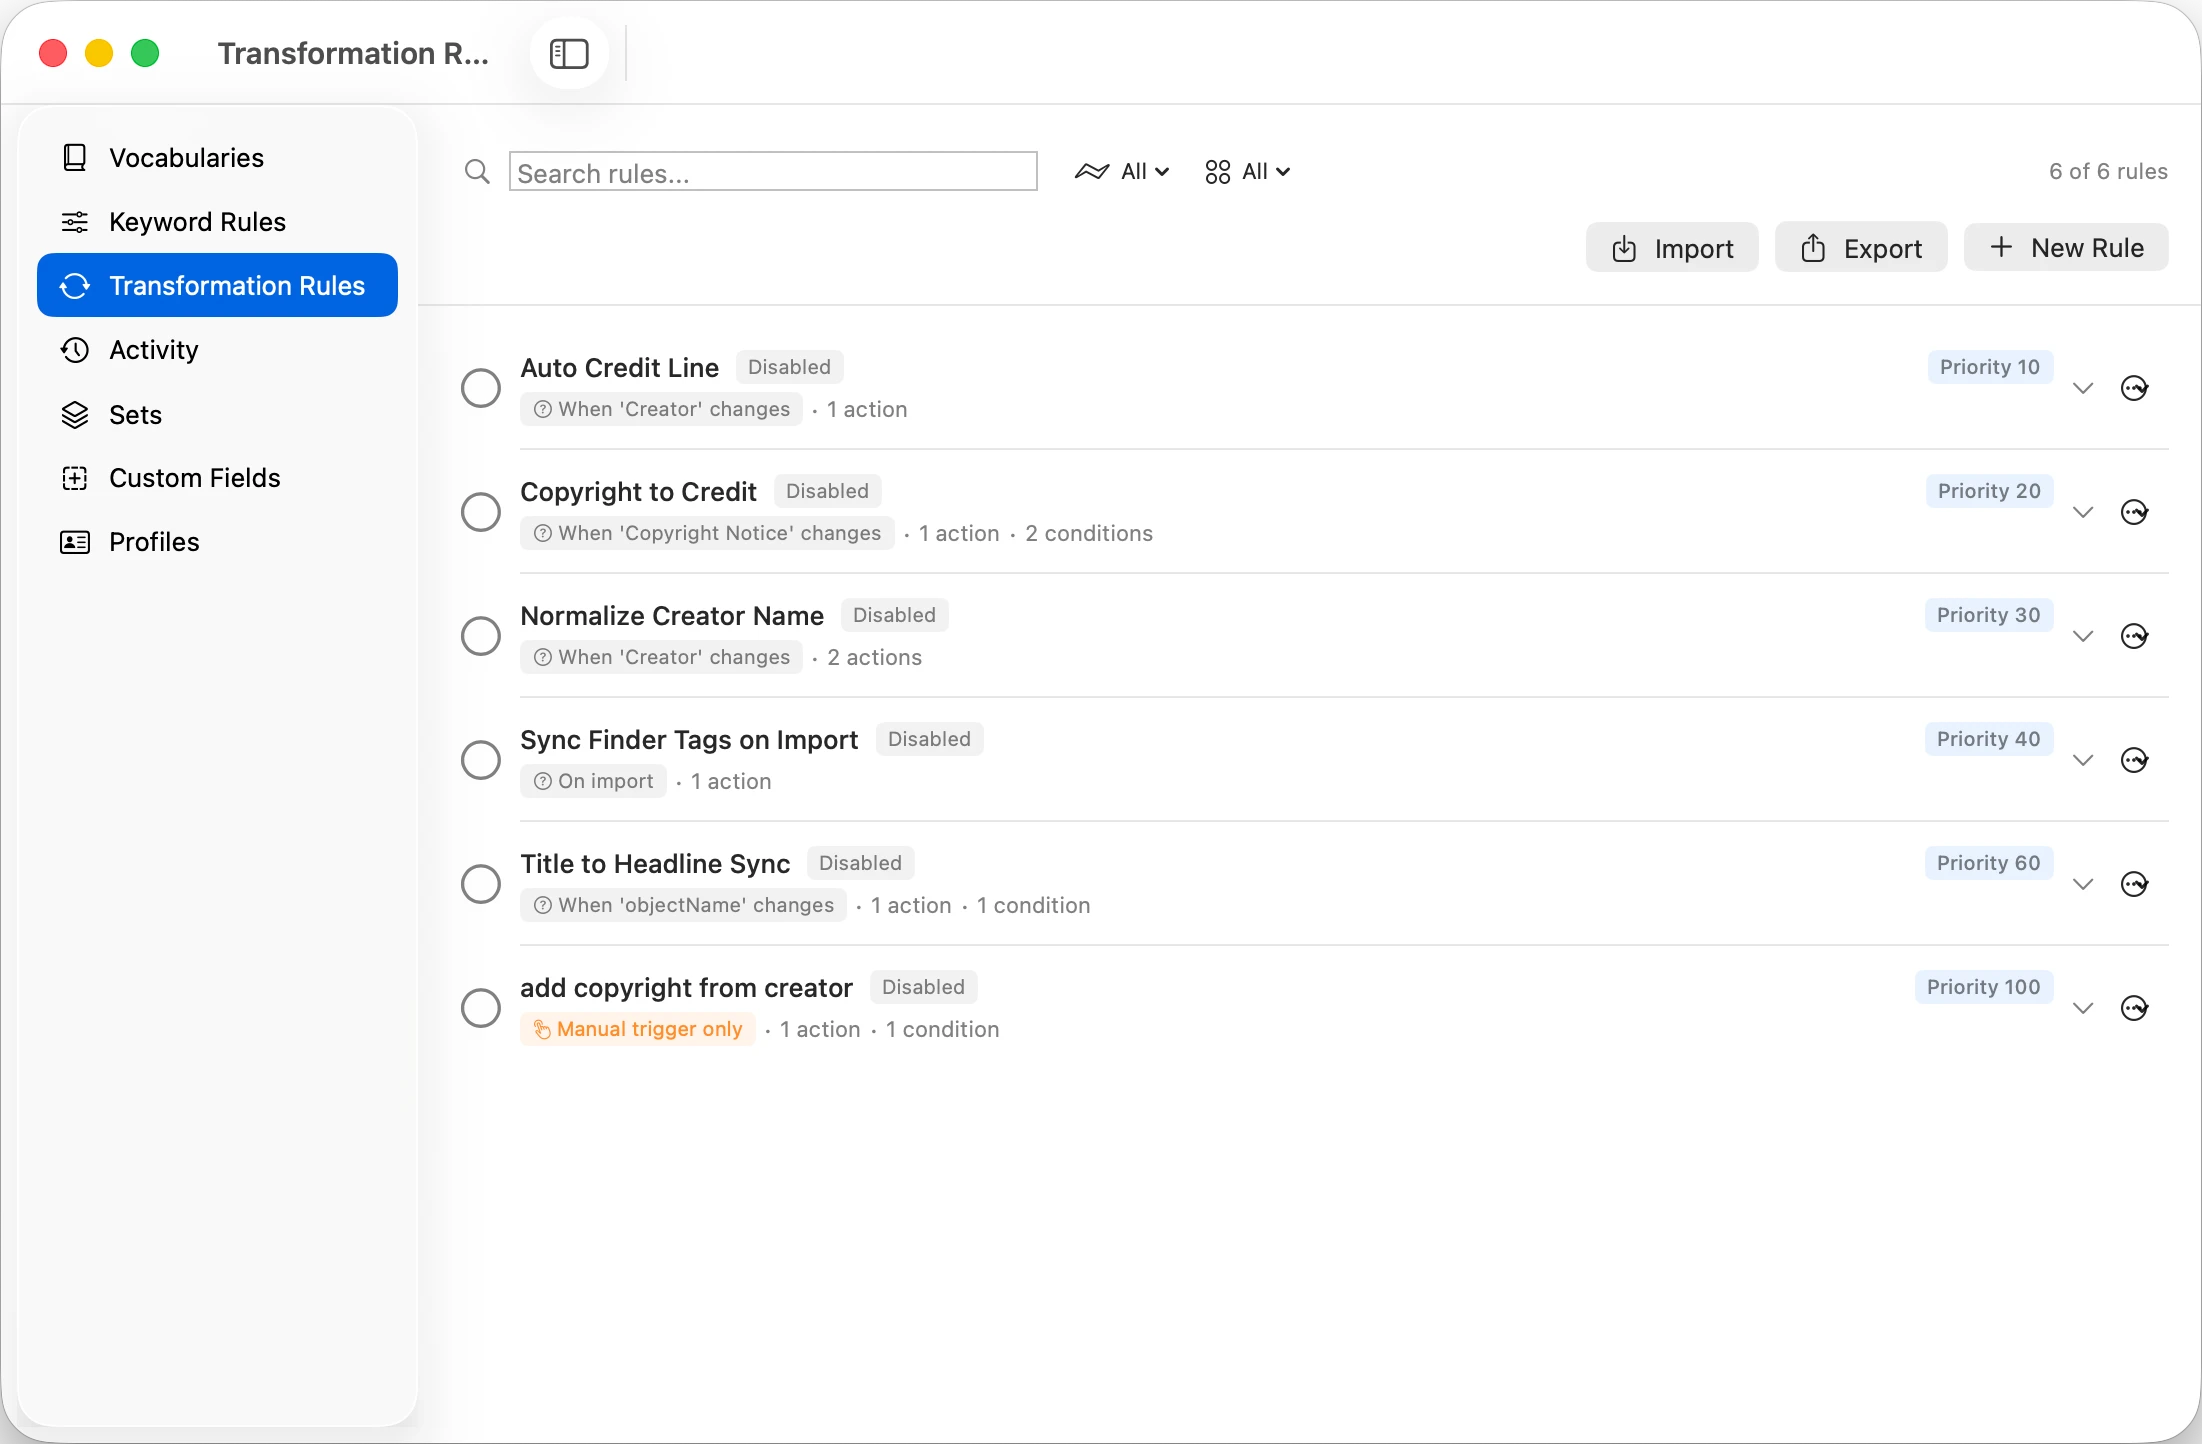
Task: Open Vocabularies in the sidebar
Action: [x=217, y=157]
